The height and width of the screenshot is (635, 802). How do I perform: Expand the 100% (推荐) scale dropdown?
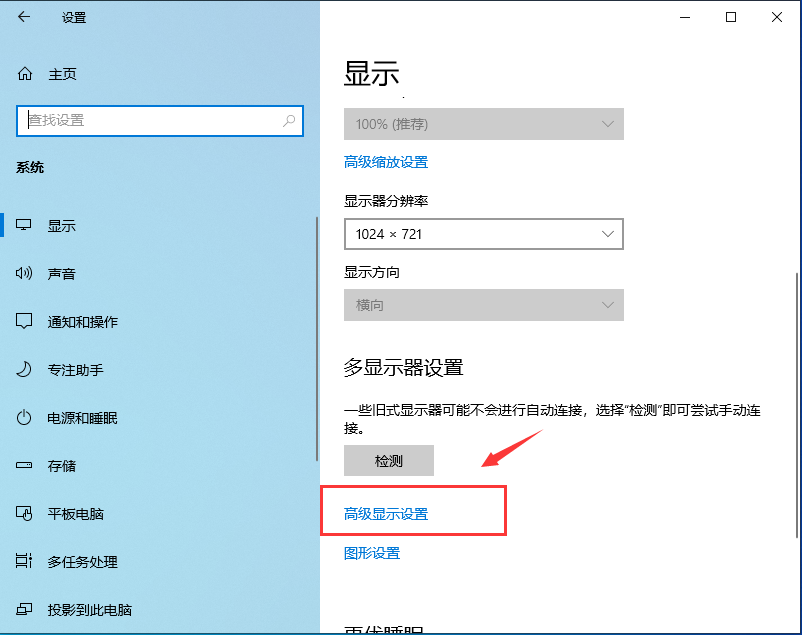click(x=483, y=124)
